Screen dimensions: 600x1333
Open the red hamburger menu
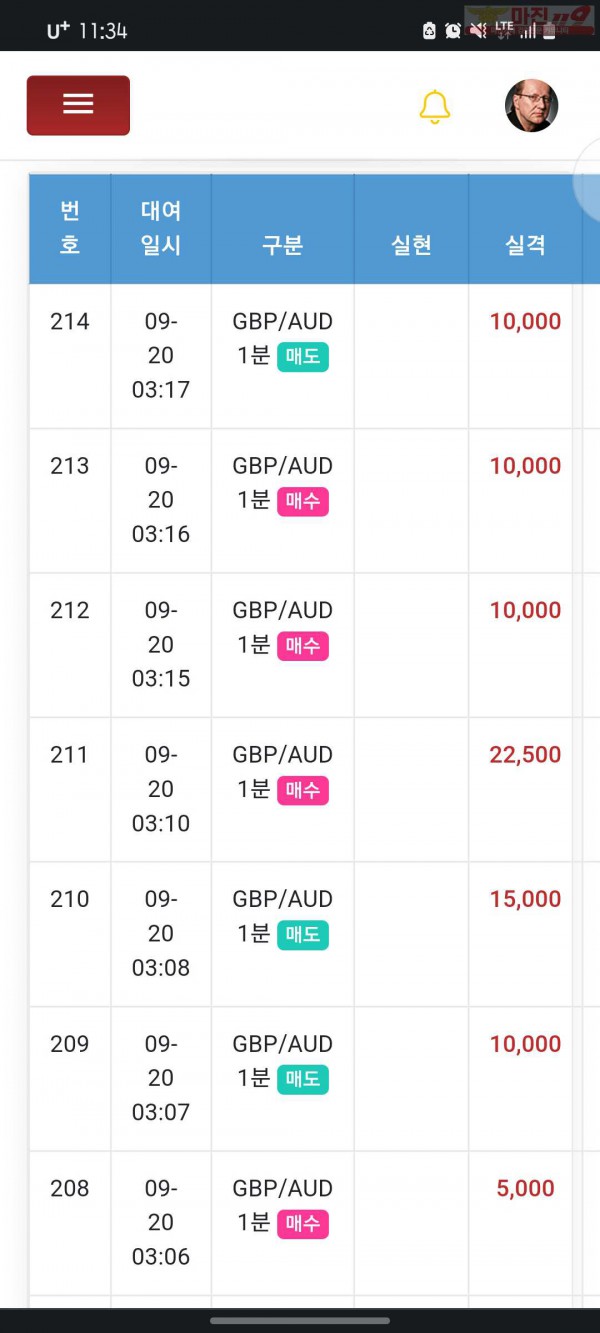78,105
